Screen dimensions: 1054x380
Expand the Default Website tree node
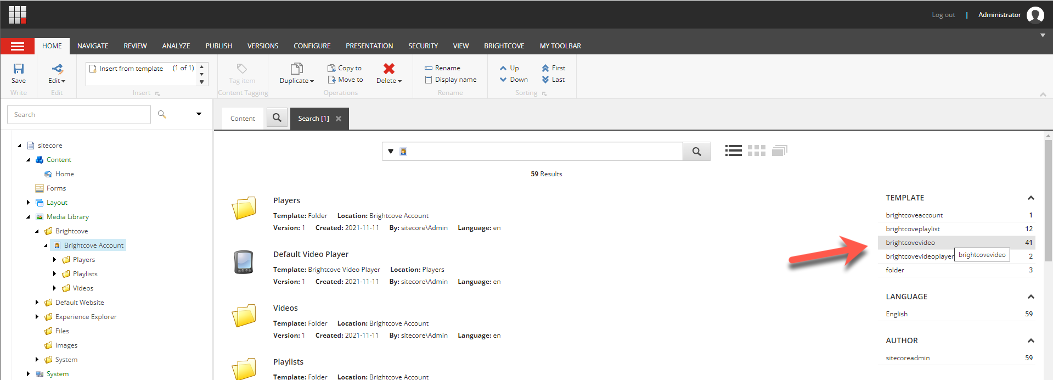(x=37, y=302)
